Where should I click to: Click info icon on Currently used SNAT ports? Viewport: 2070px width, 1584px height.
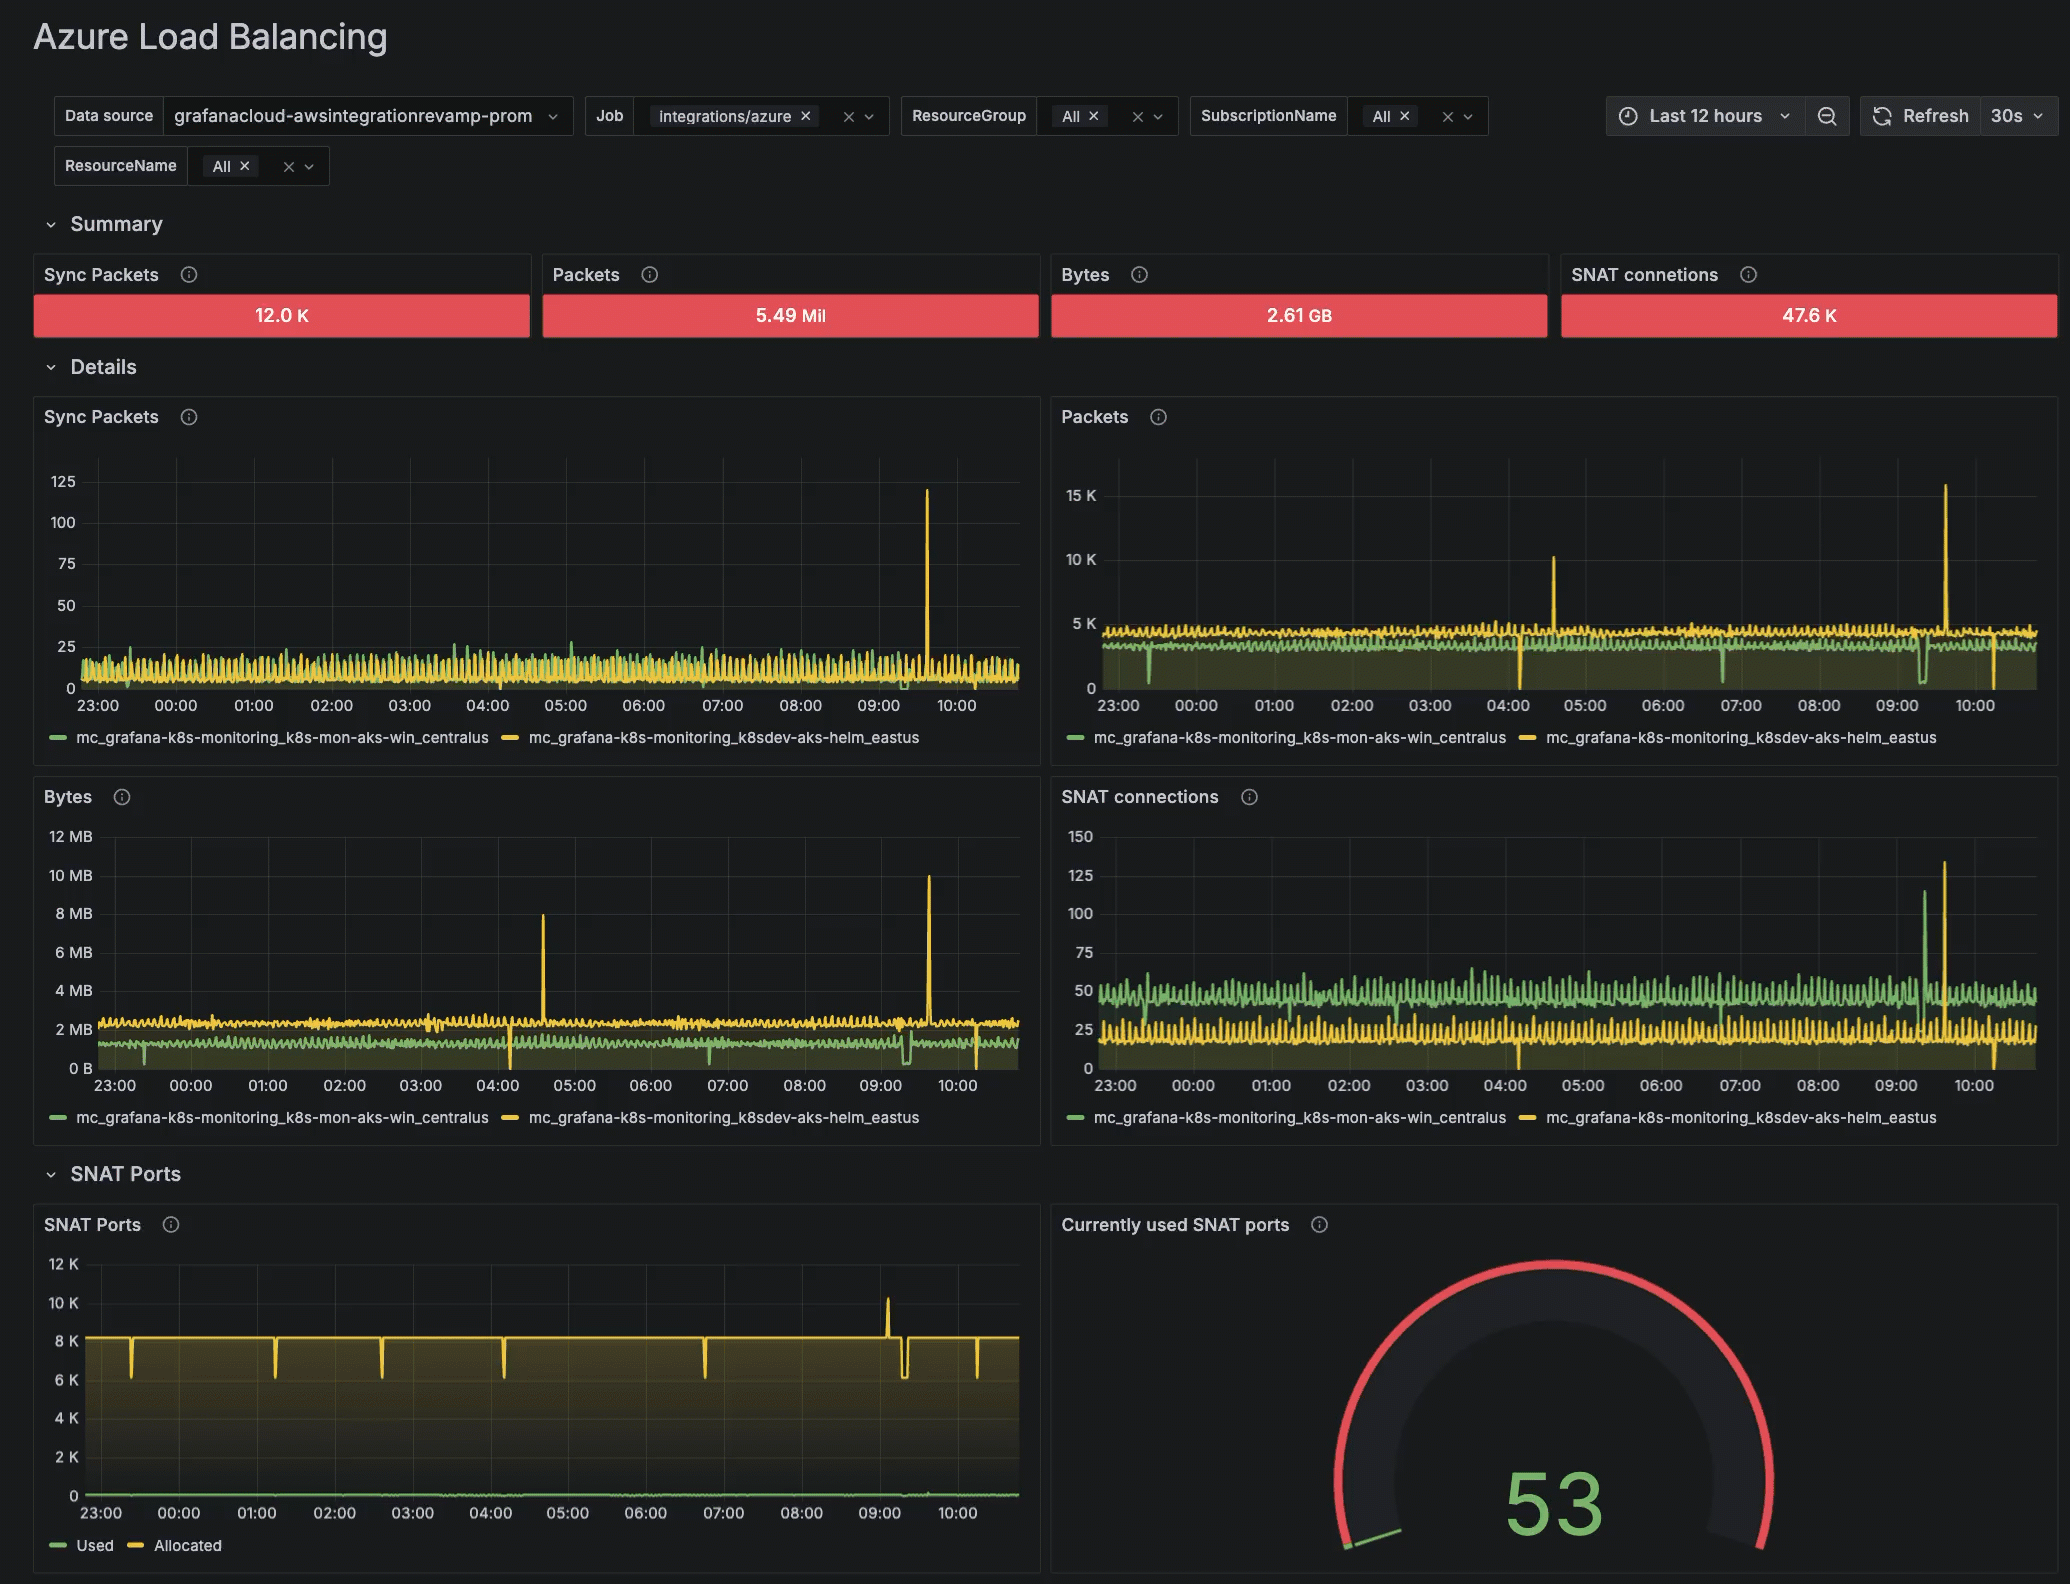click(x=1319, y=1225)
